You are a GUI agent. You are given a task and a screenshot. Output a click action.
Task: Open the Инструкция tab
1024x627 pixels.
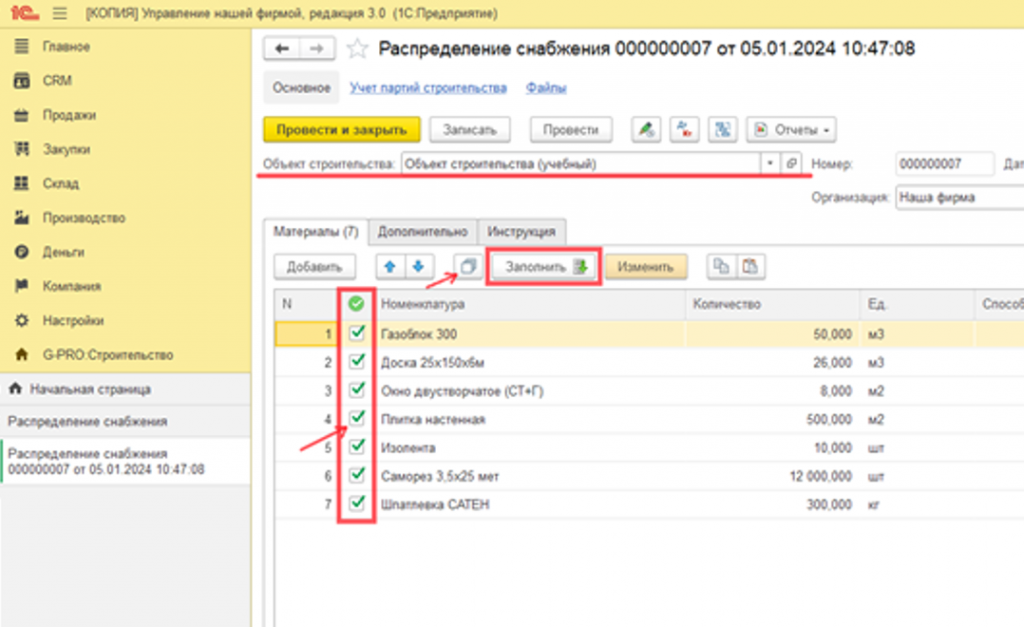522,231
